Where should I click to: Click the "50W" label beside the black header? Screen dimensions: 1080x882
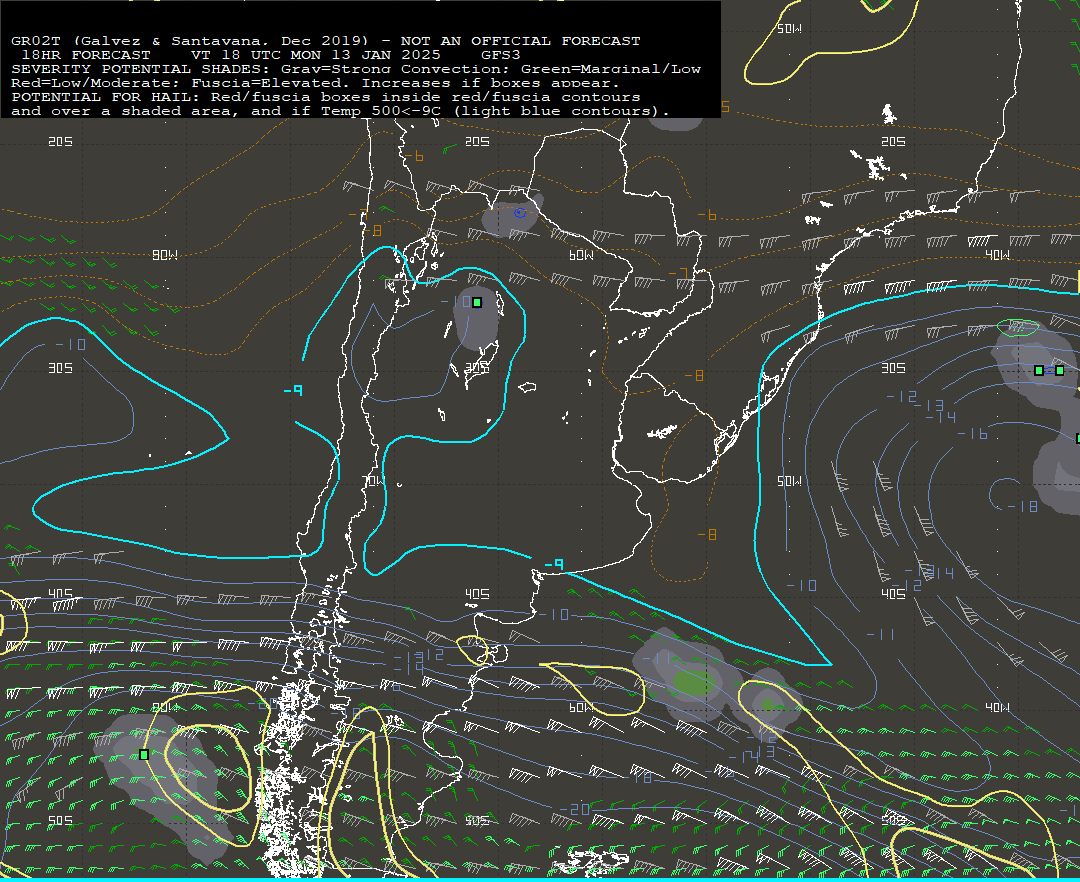click(x=789, y=29)
